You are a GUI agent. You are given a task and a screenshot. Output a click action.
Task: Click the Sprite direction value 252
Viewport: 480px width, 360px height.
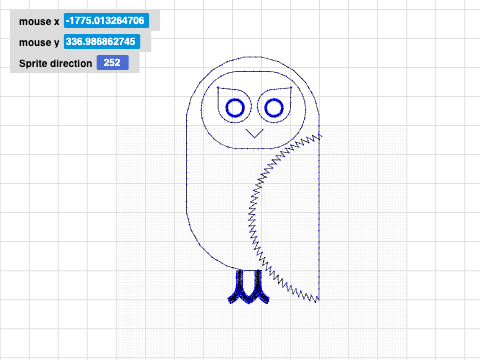pos(112,63)
